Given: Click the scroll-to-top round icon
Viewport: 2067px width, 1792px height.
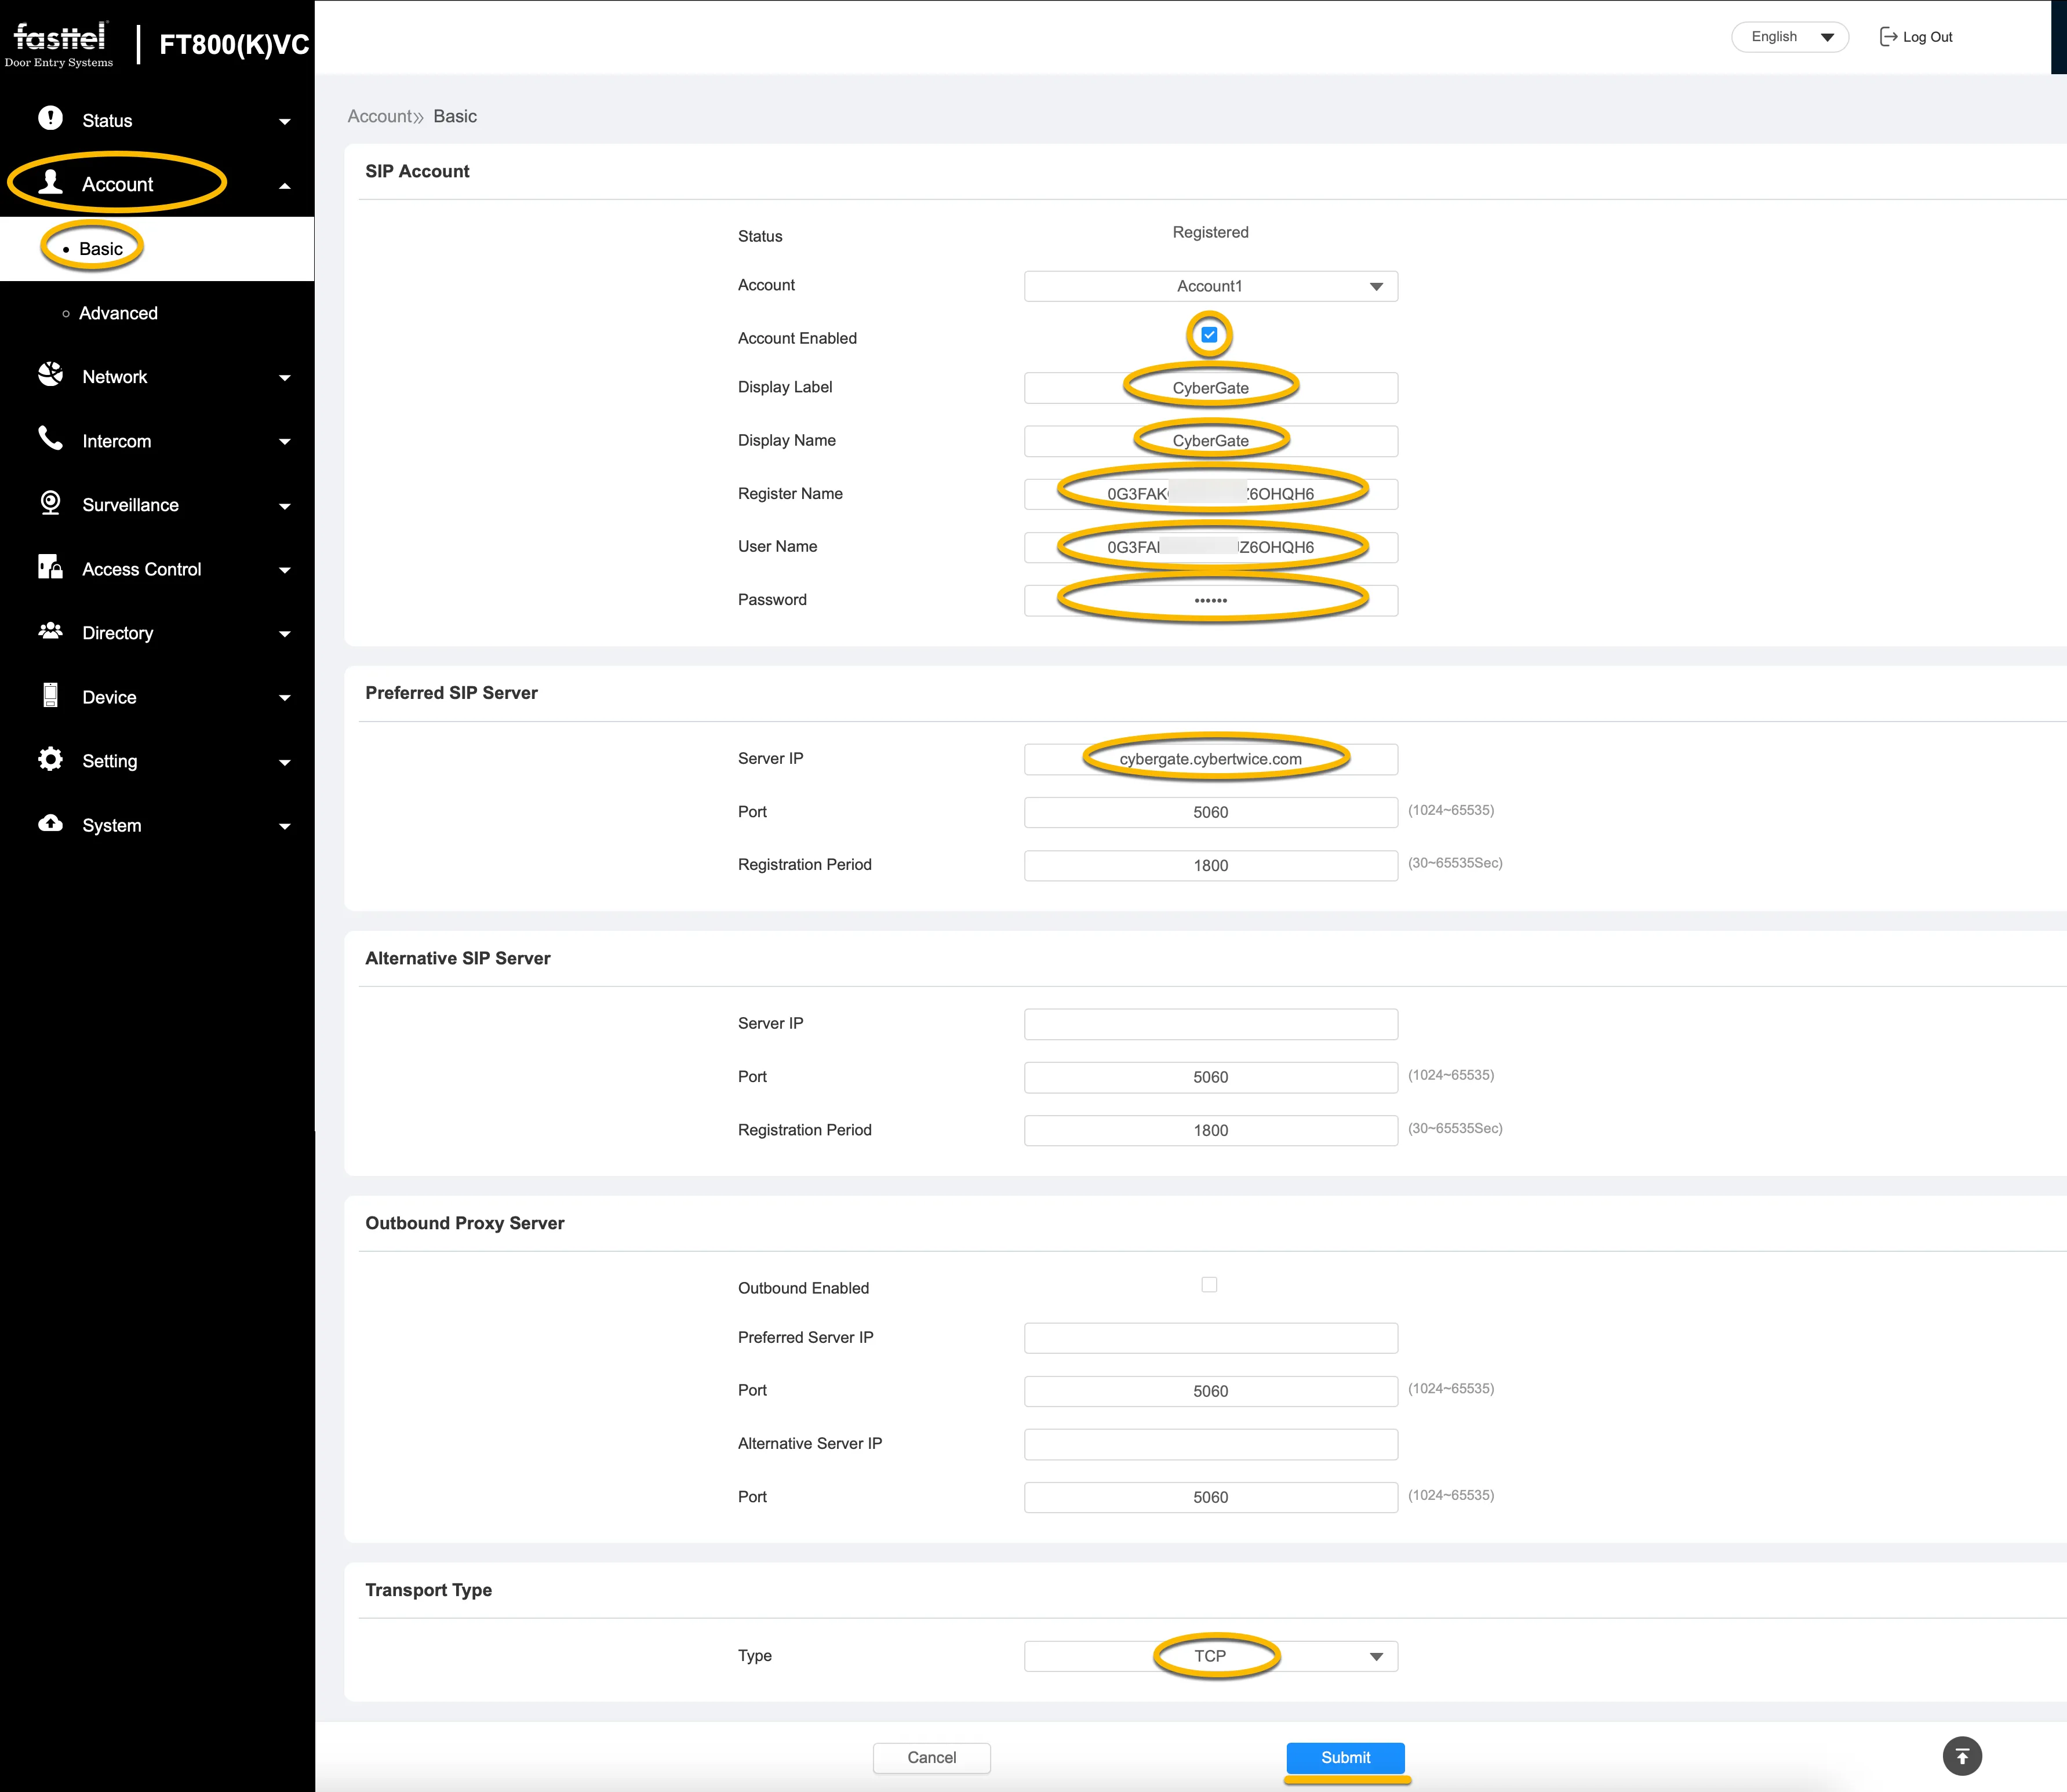Looking at the screenshot, I should pyautogui.click(x=1962, y=1756).
